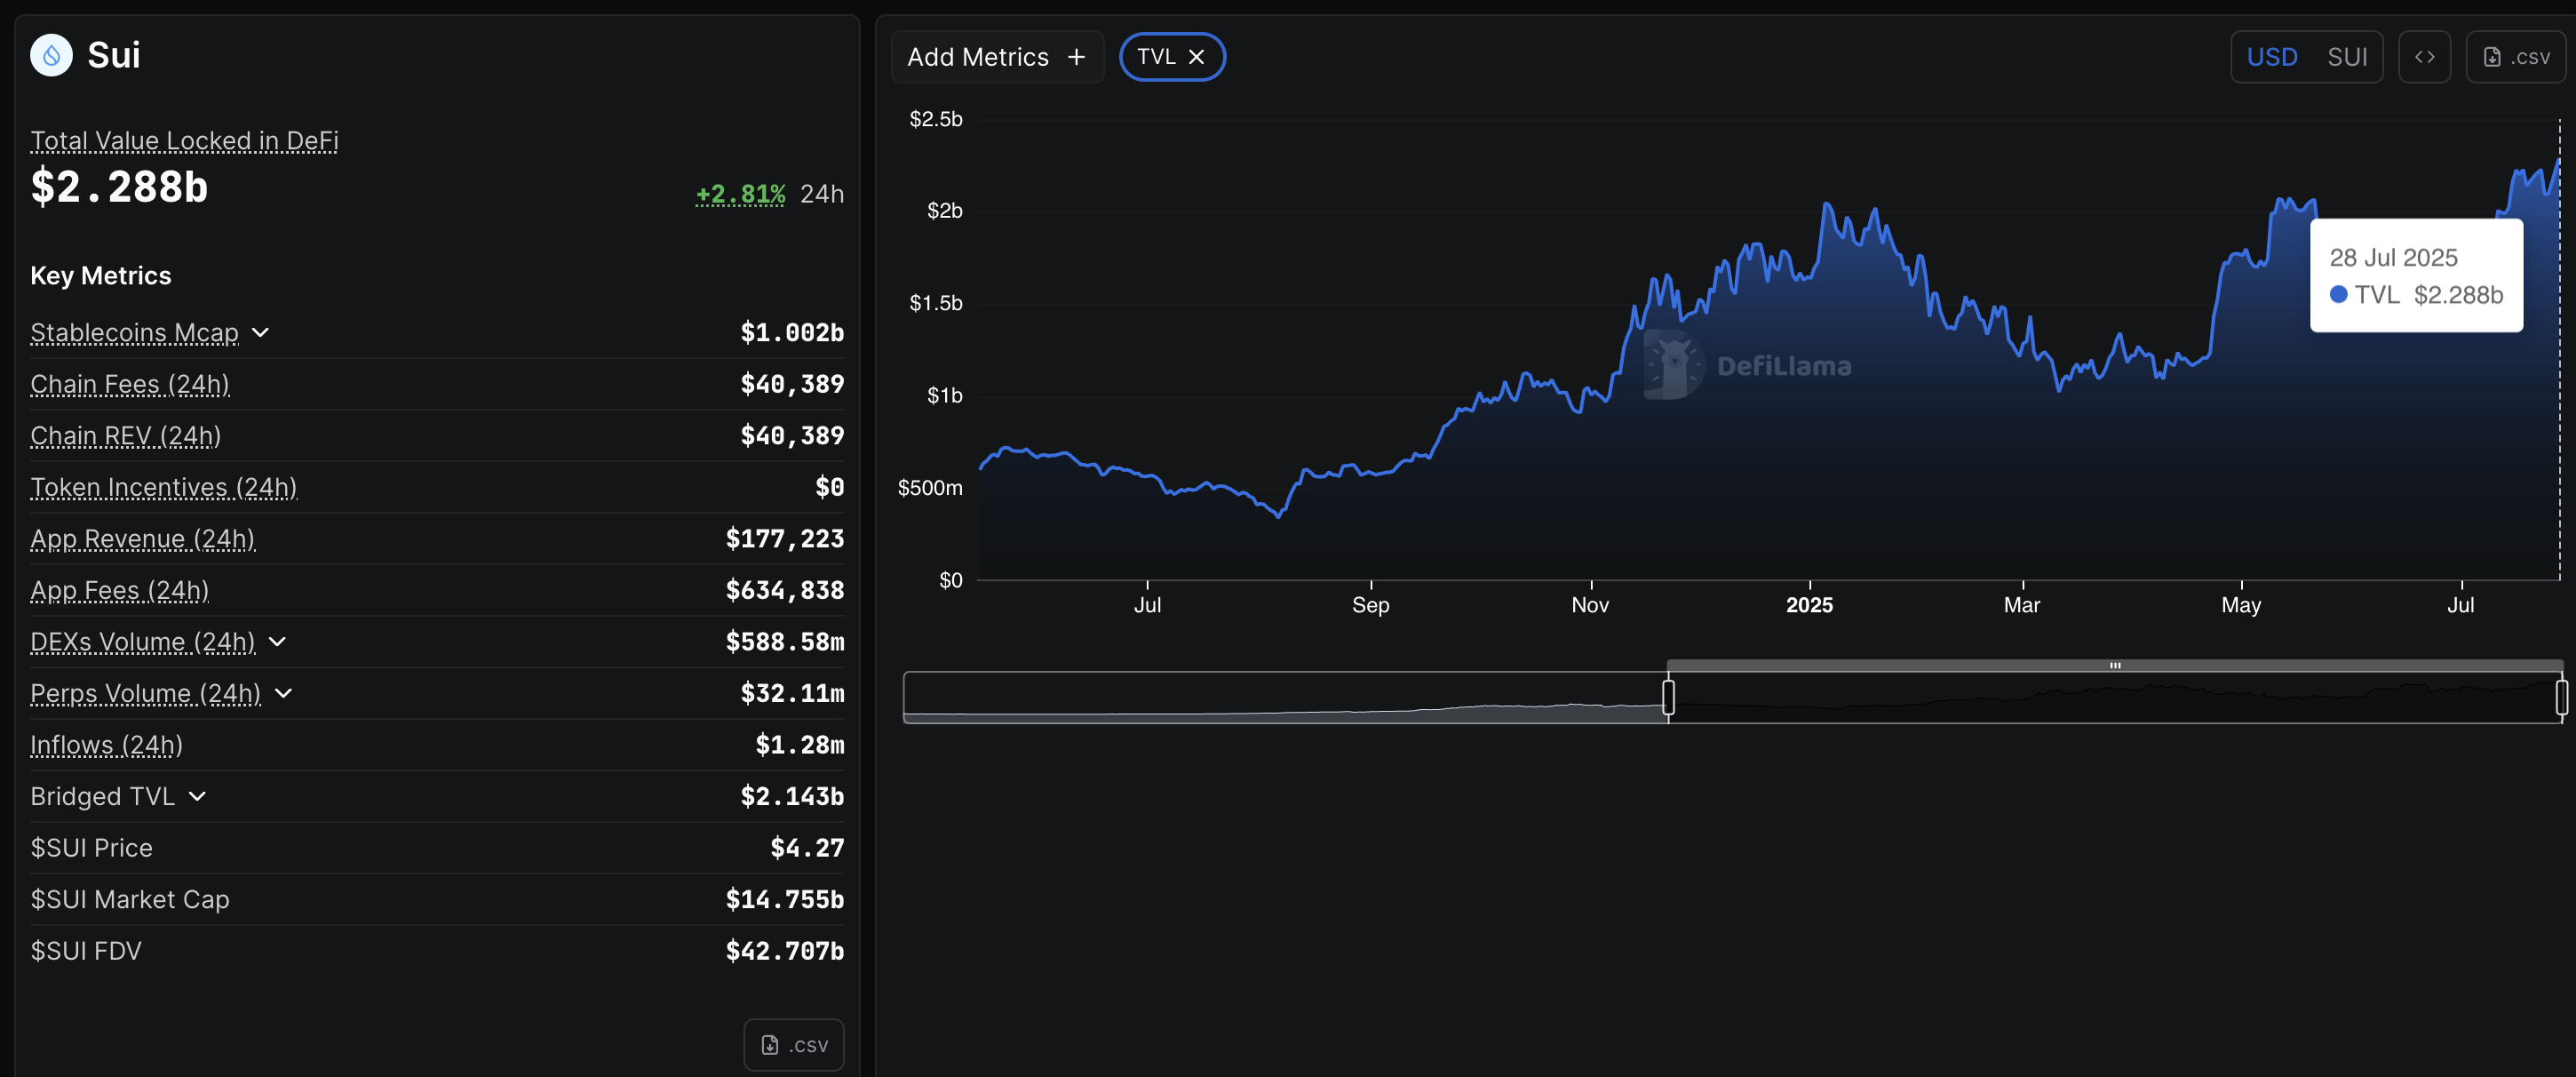This screenshot has height=1077, width=2576.
Task: Click the embed code icon button
Action: tap(2424, 57)
